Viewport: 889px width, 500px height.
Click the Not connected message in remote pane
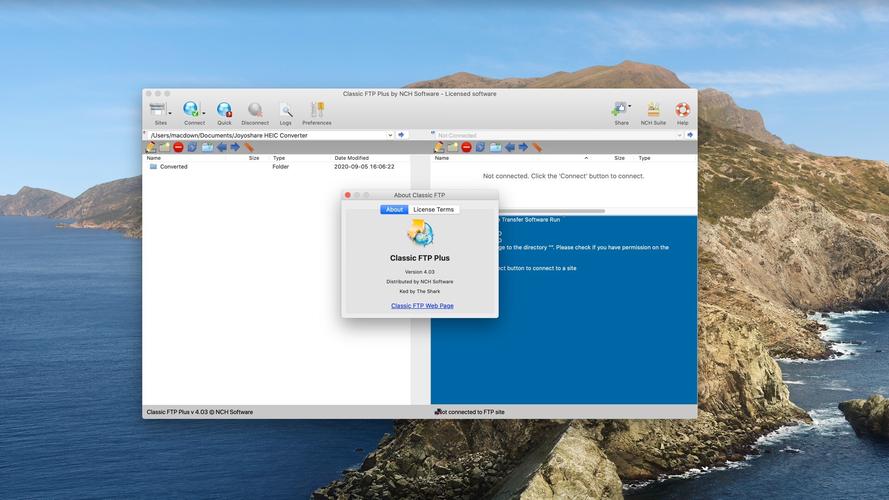(x=564, y=176)
